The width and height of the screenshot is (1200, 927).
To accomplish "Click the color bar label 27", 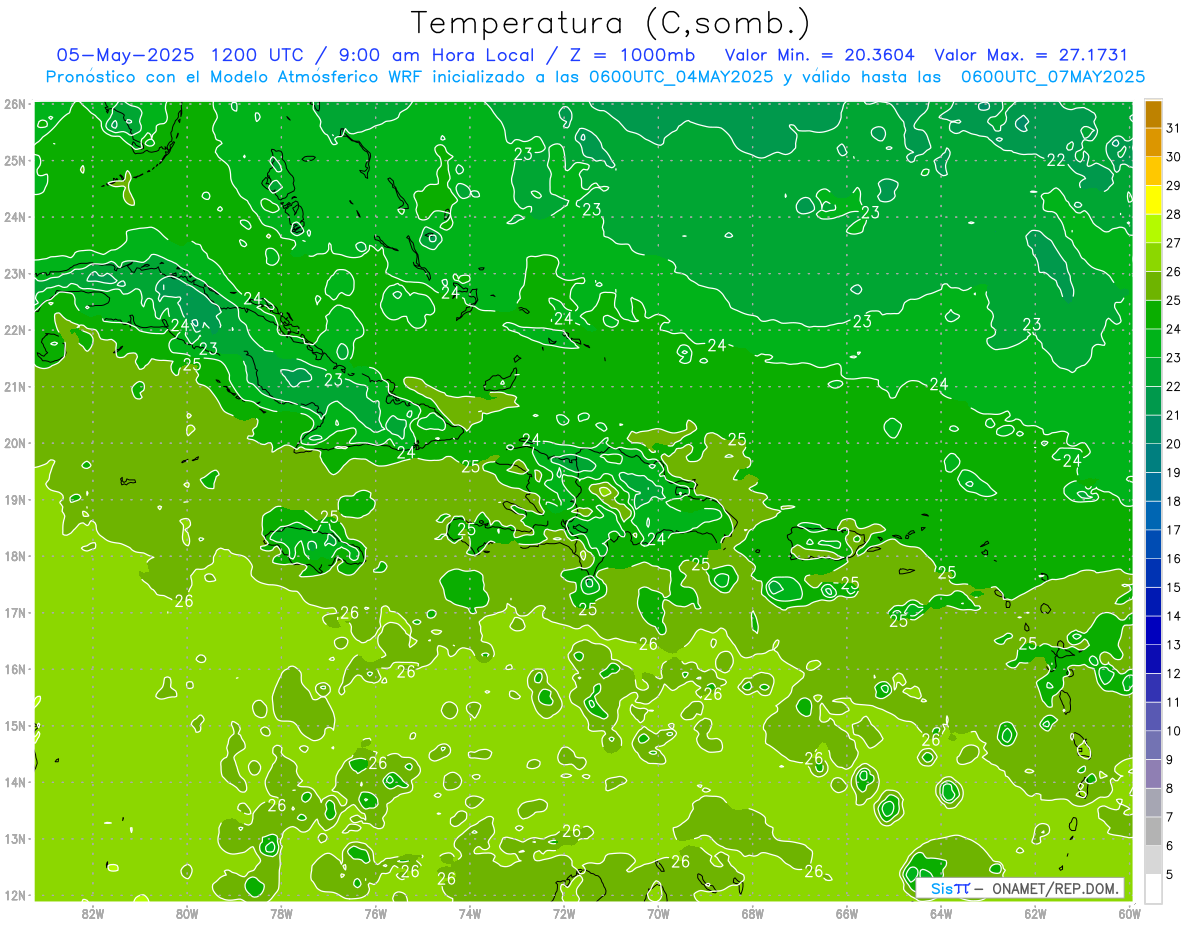I will (x=1174, y=243).
